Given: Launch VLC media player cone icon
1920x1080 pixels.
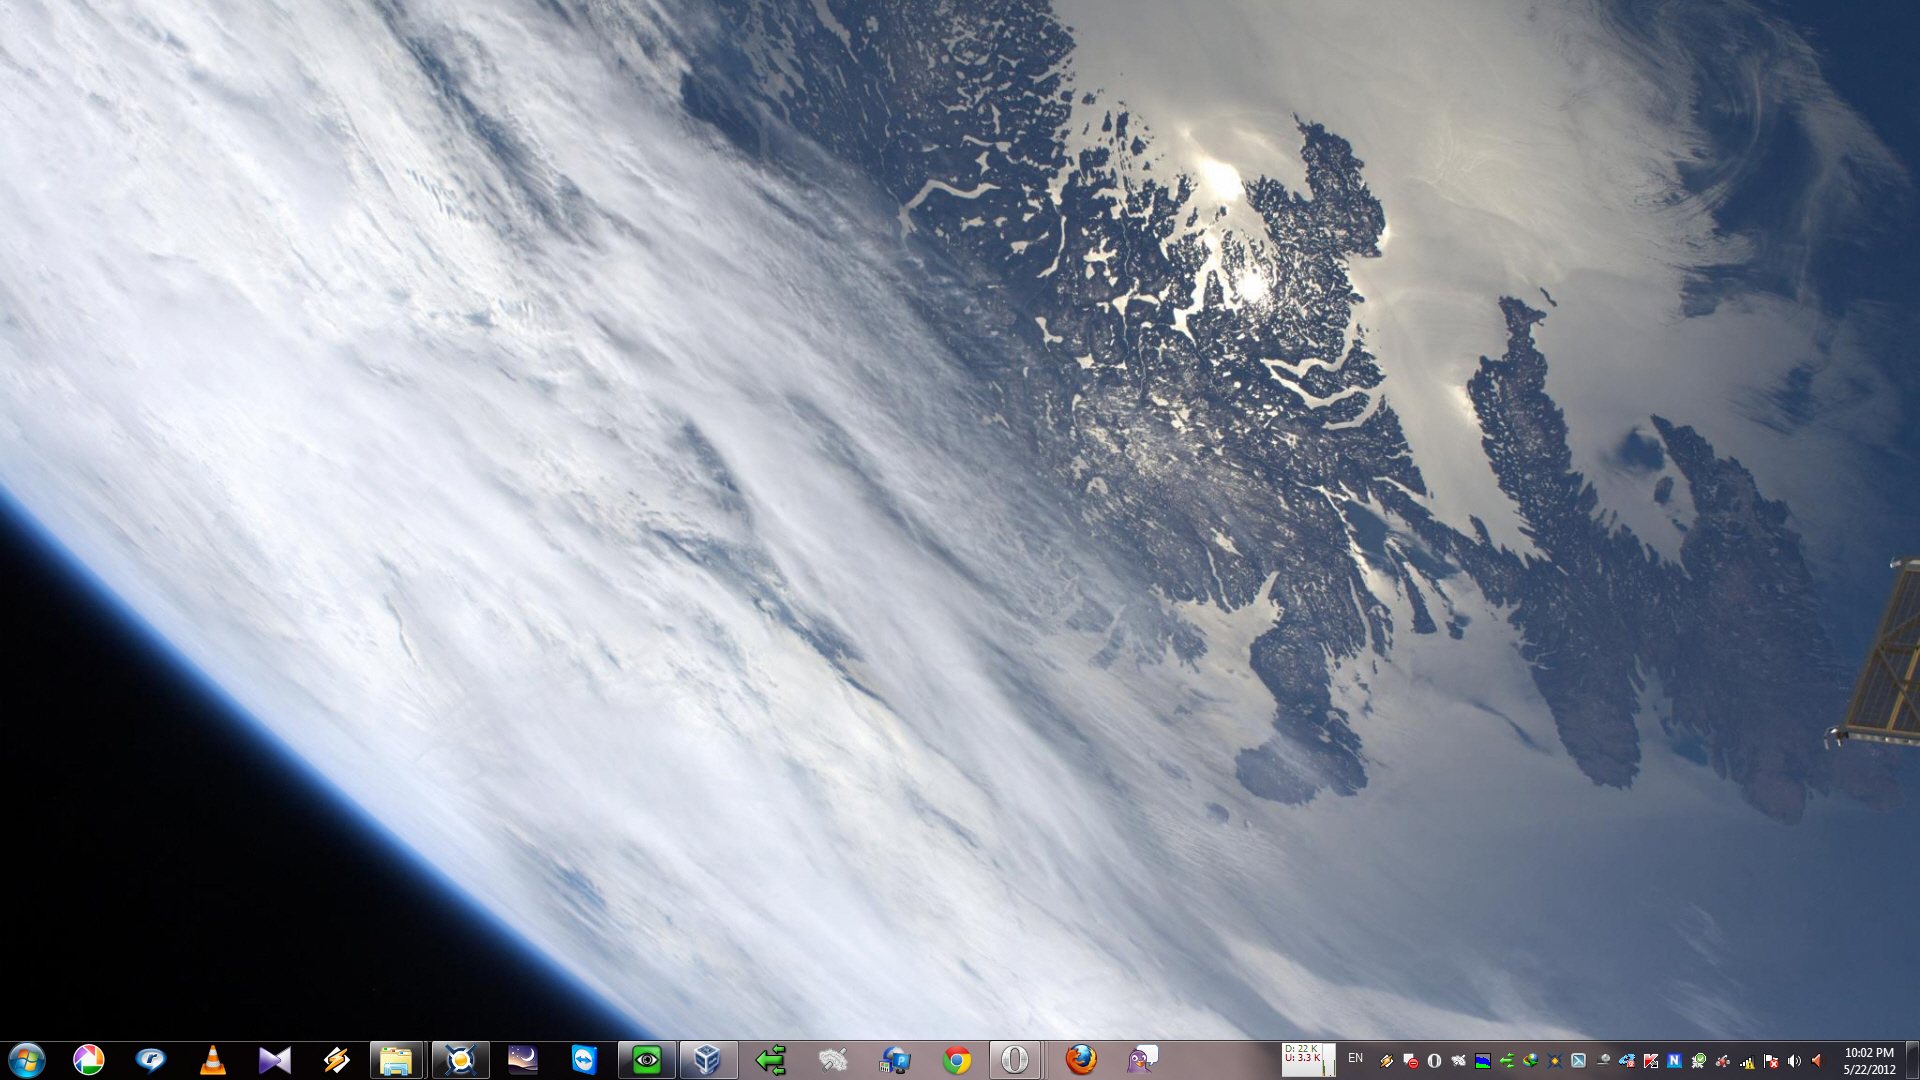Looking at the screenshot, I should pos(213,1060).
